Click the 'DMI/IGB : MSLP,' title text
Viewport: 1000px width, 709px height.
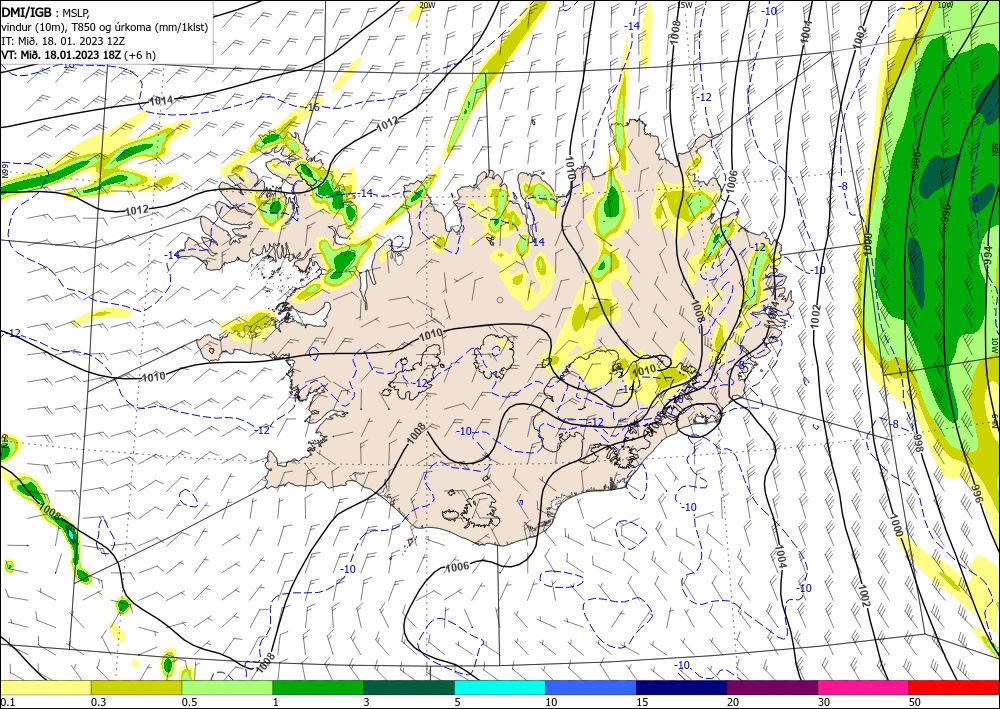(x=45, y=11)
